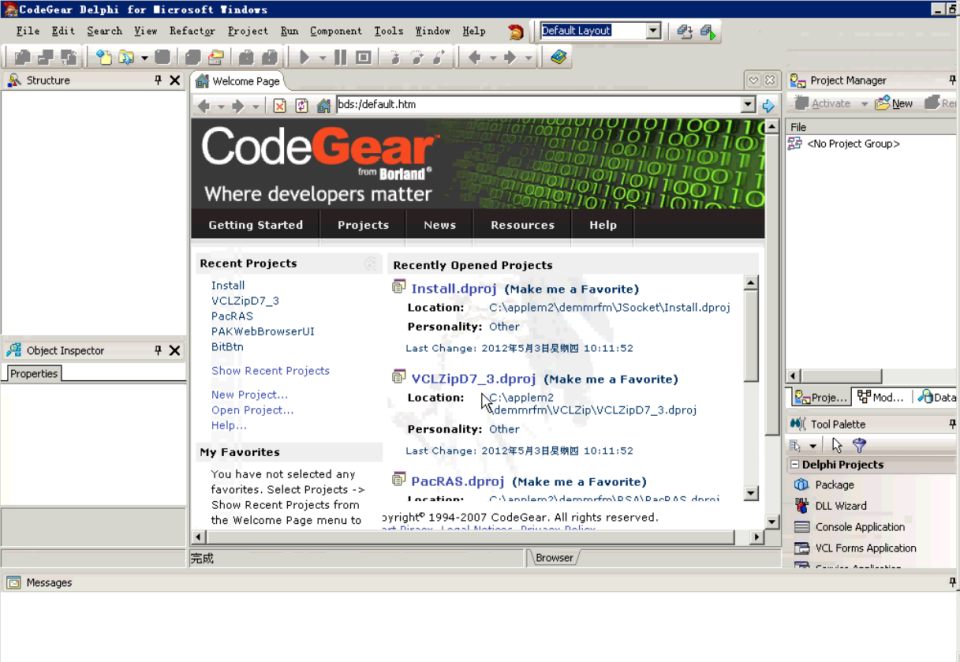The width and height of the screenshot is (960, 662).
Task: Click the Show Recent Projects link
Action: click(270, 371)
